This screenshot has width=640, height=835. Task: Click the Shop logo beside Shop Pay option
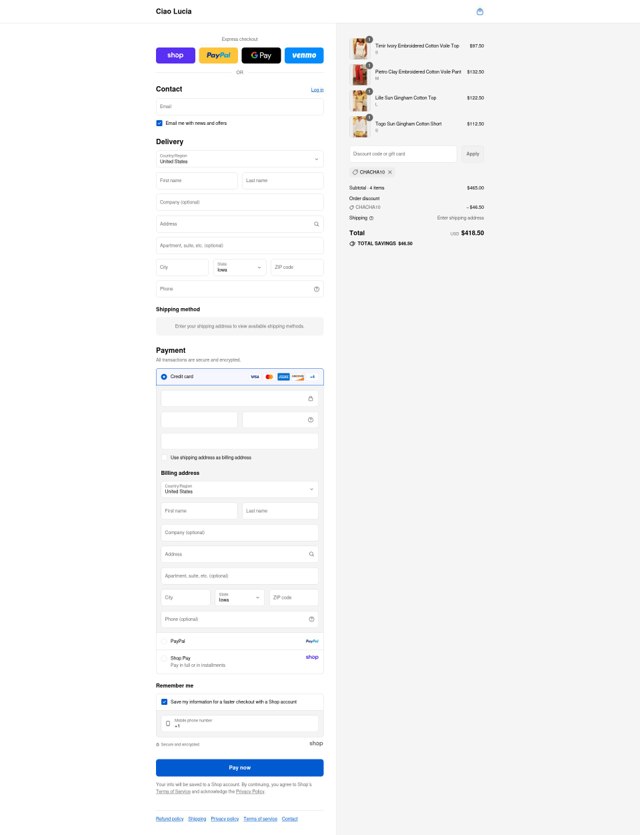click(x=312, y=657)
